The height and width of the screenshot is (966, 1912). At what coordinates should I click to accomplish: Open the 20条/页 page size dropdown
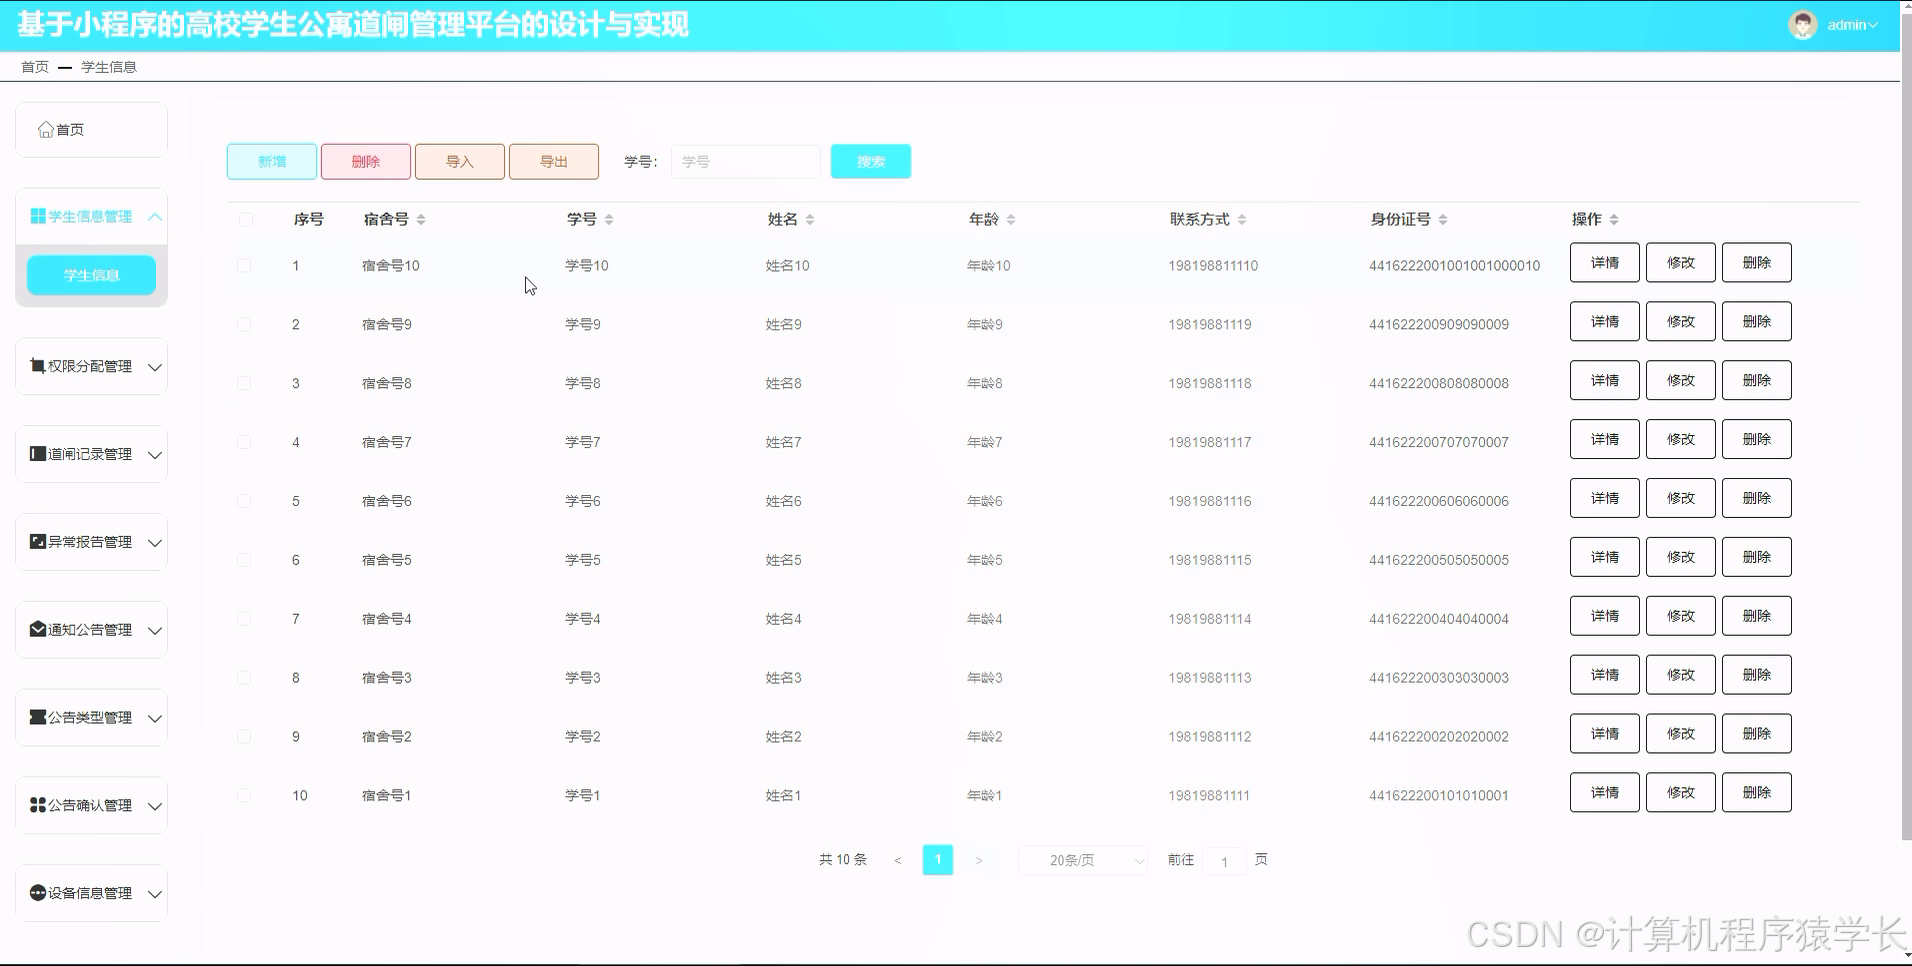[x=1082, y=859]
